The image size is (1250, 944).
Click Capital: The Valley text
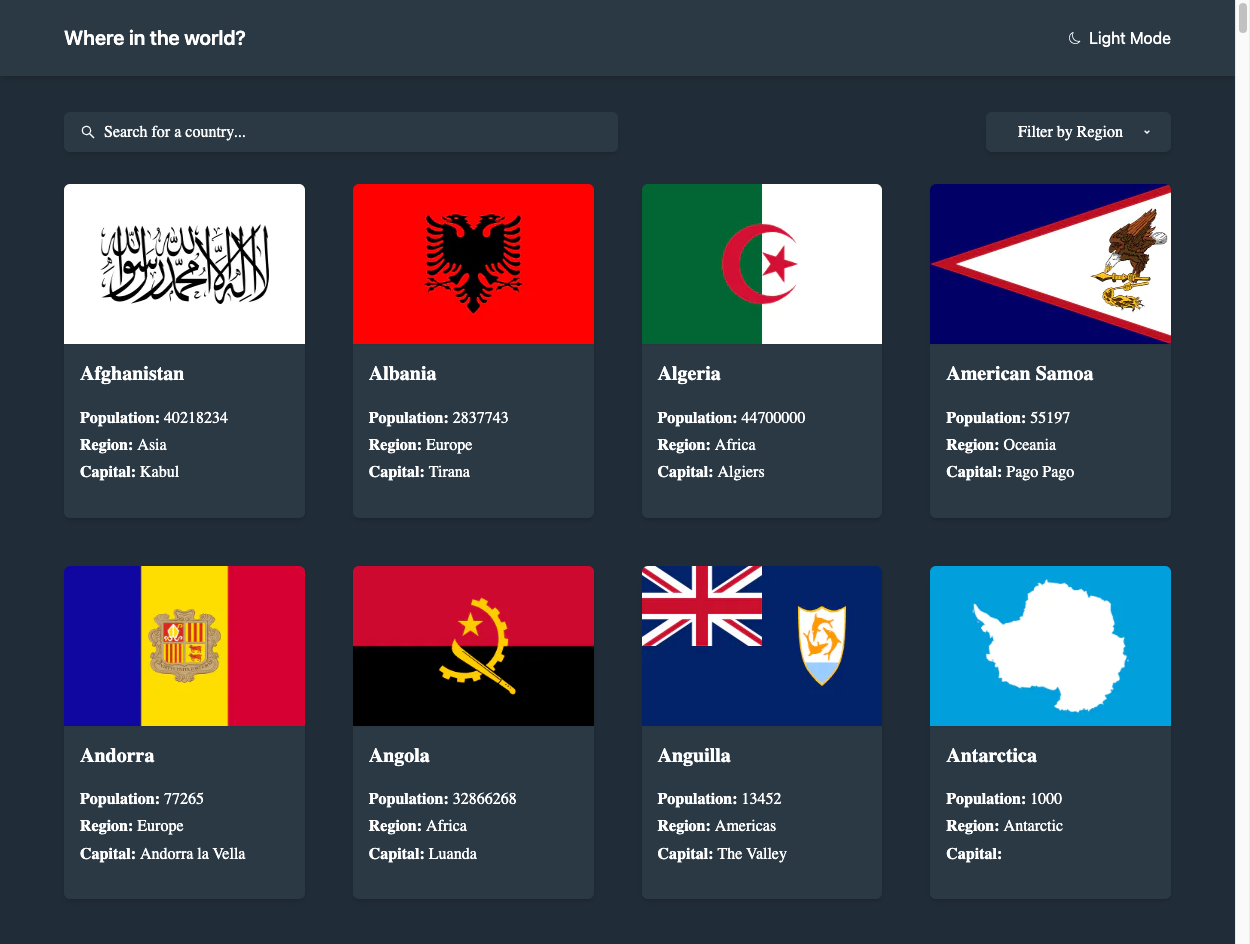coord(722,854)
